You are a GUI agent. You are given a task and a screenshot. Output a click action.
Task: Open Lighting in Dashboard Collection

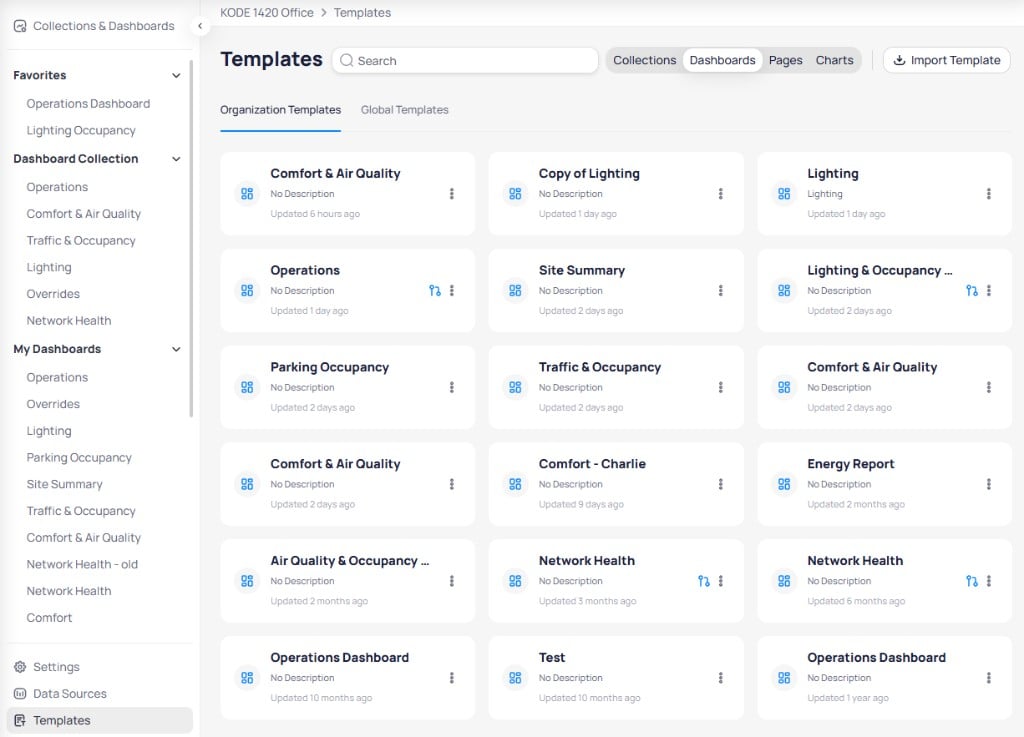[49, 267]
